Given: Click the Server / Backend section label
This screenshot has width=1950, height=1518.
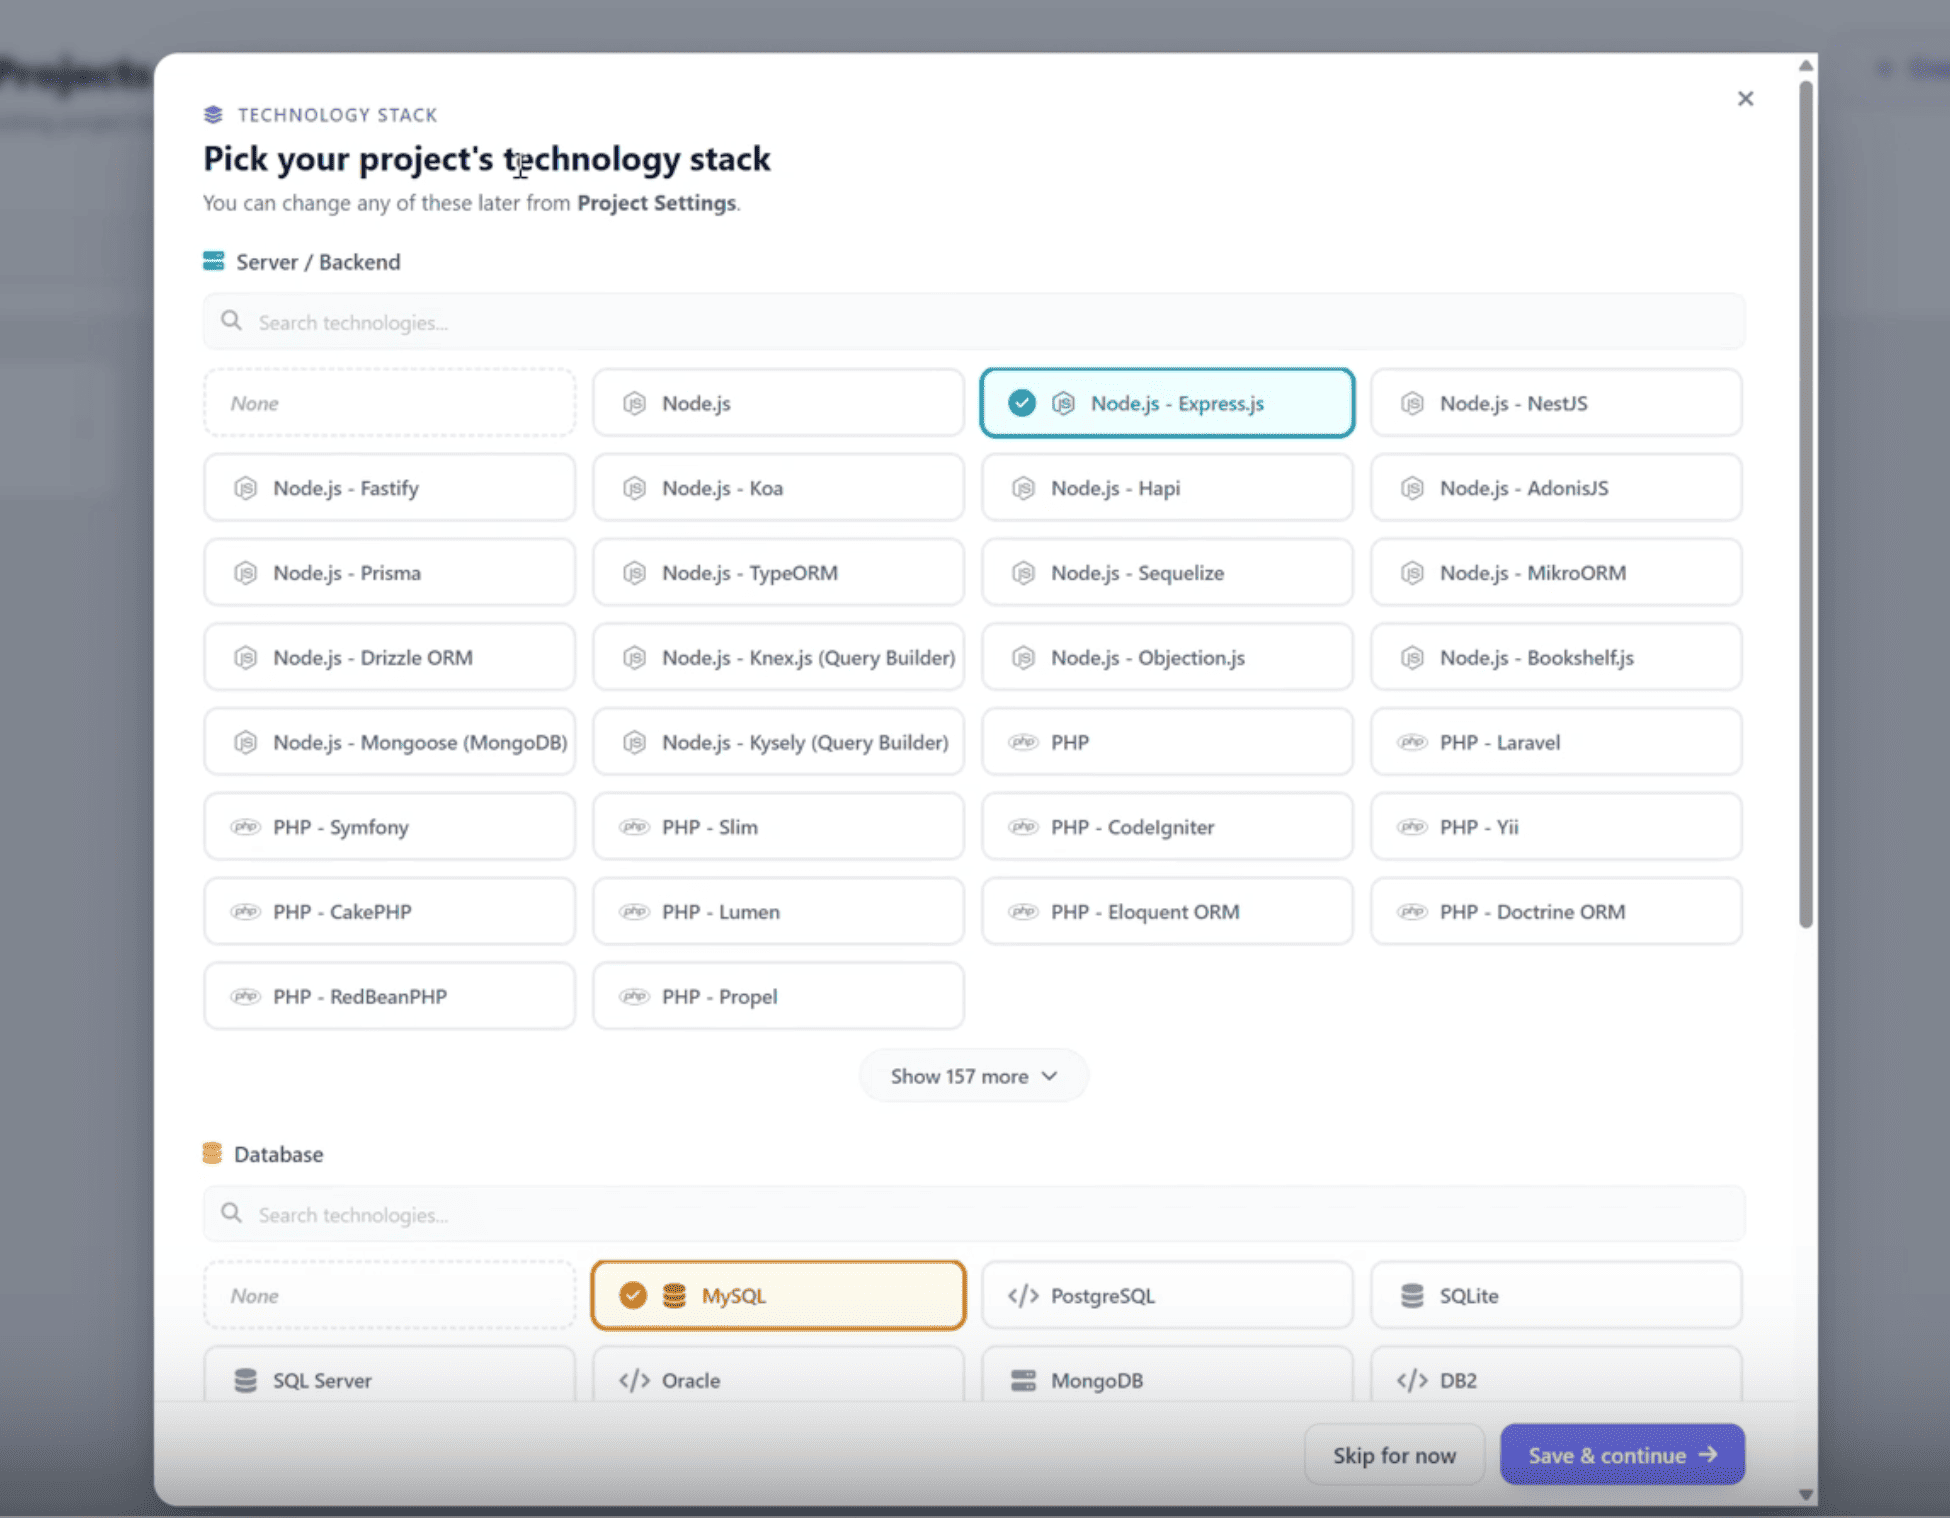Looking at the screenshot, I should pyautogui.click(x=318, y=262).
